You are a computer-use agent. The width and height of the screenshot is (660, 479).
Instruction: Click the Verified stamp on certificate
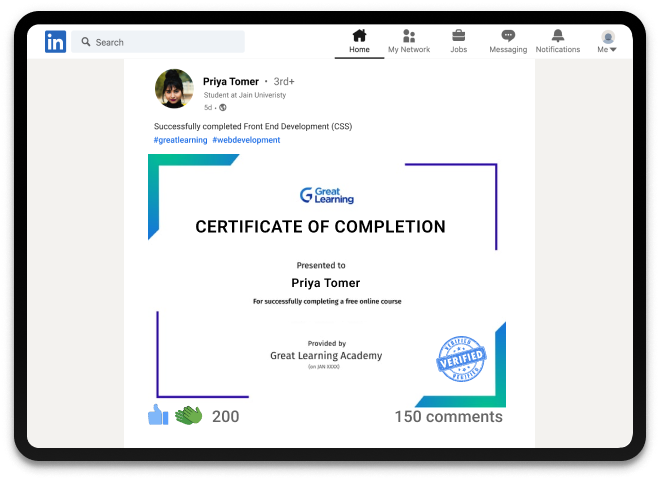(461, 359)
